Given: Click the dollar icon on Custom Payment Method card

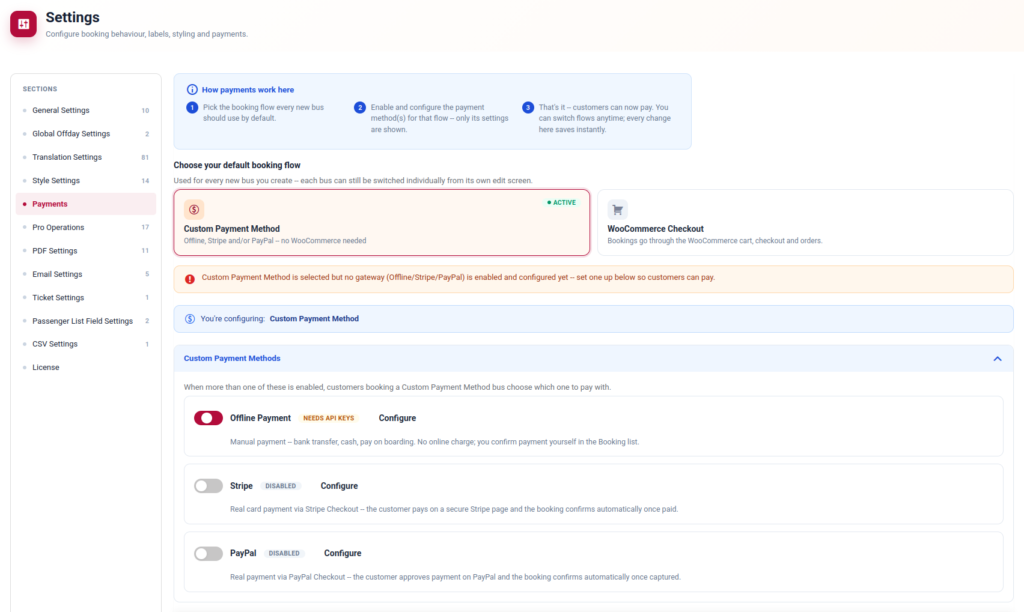Looking at the screenshot, I should (x=194, y=210).
